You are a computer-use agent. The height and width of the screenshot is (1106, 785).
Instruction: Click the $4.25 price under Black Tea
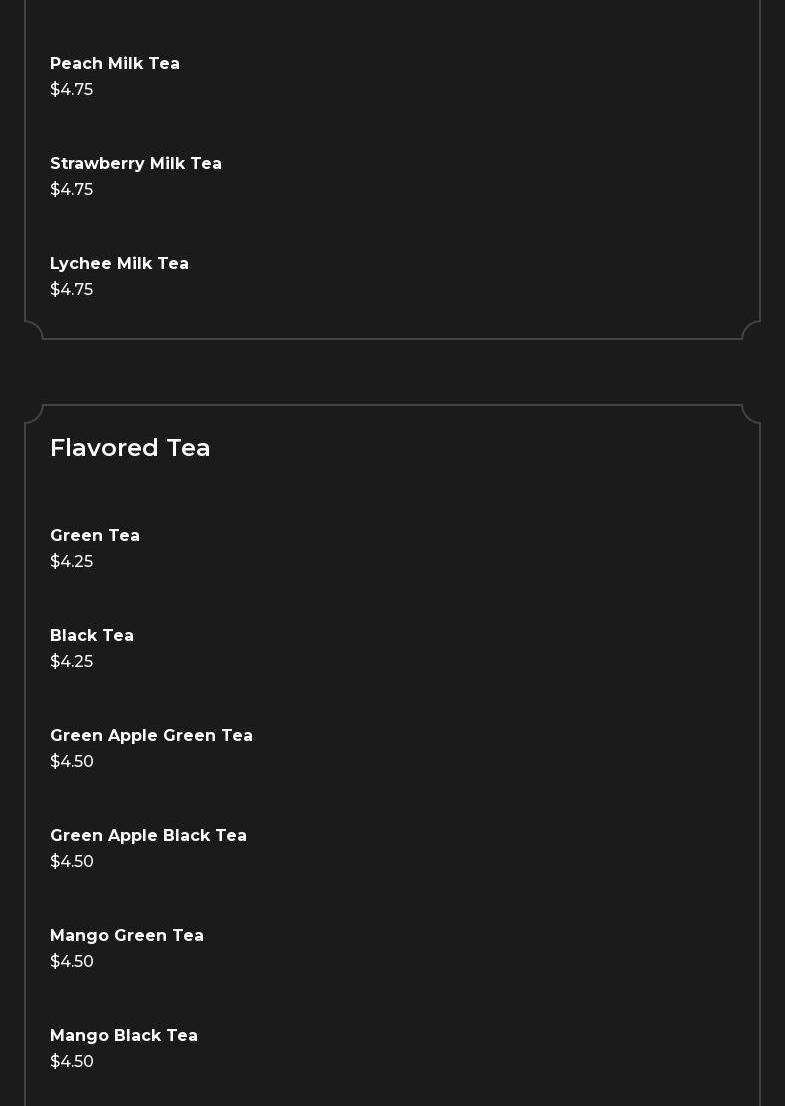click(72, 662)
